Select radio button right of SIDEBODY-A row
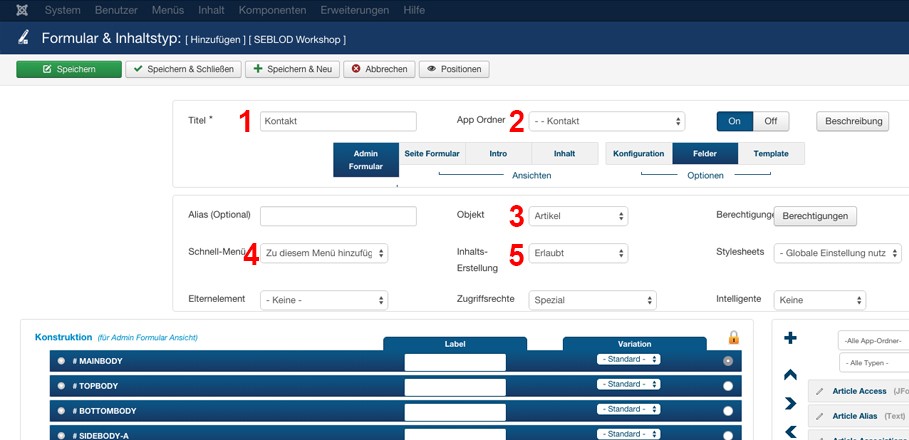The height and width of the screenshot is (440, 909). [728, 435]
